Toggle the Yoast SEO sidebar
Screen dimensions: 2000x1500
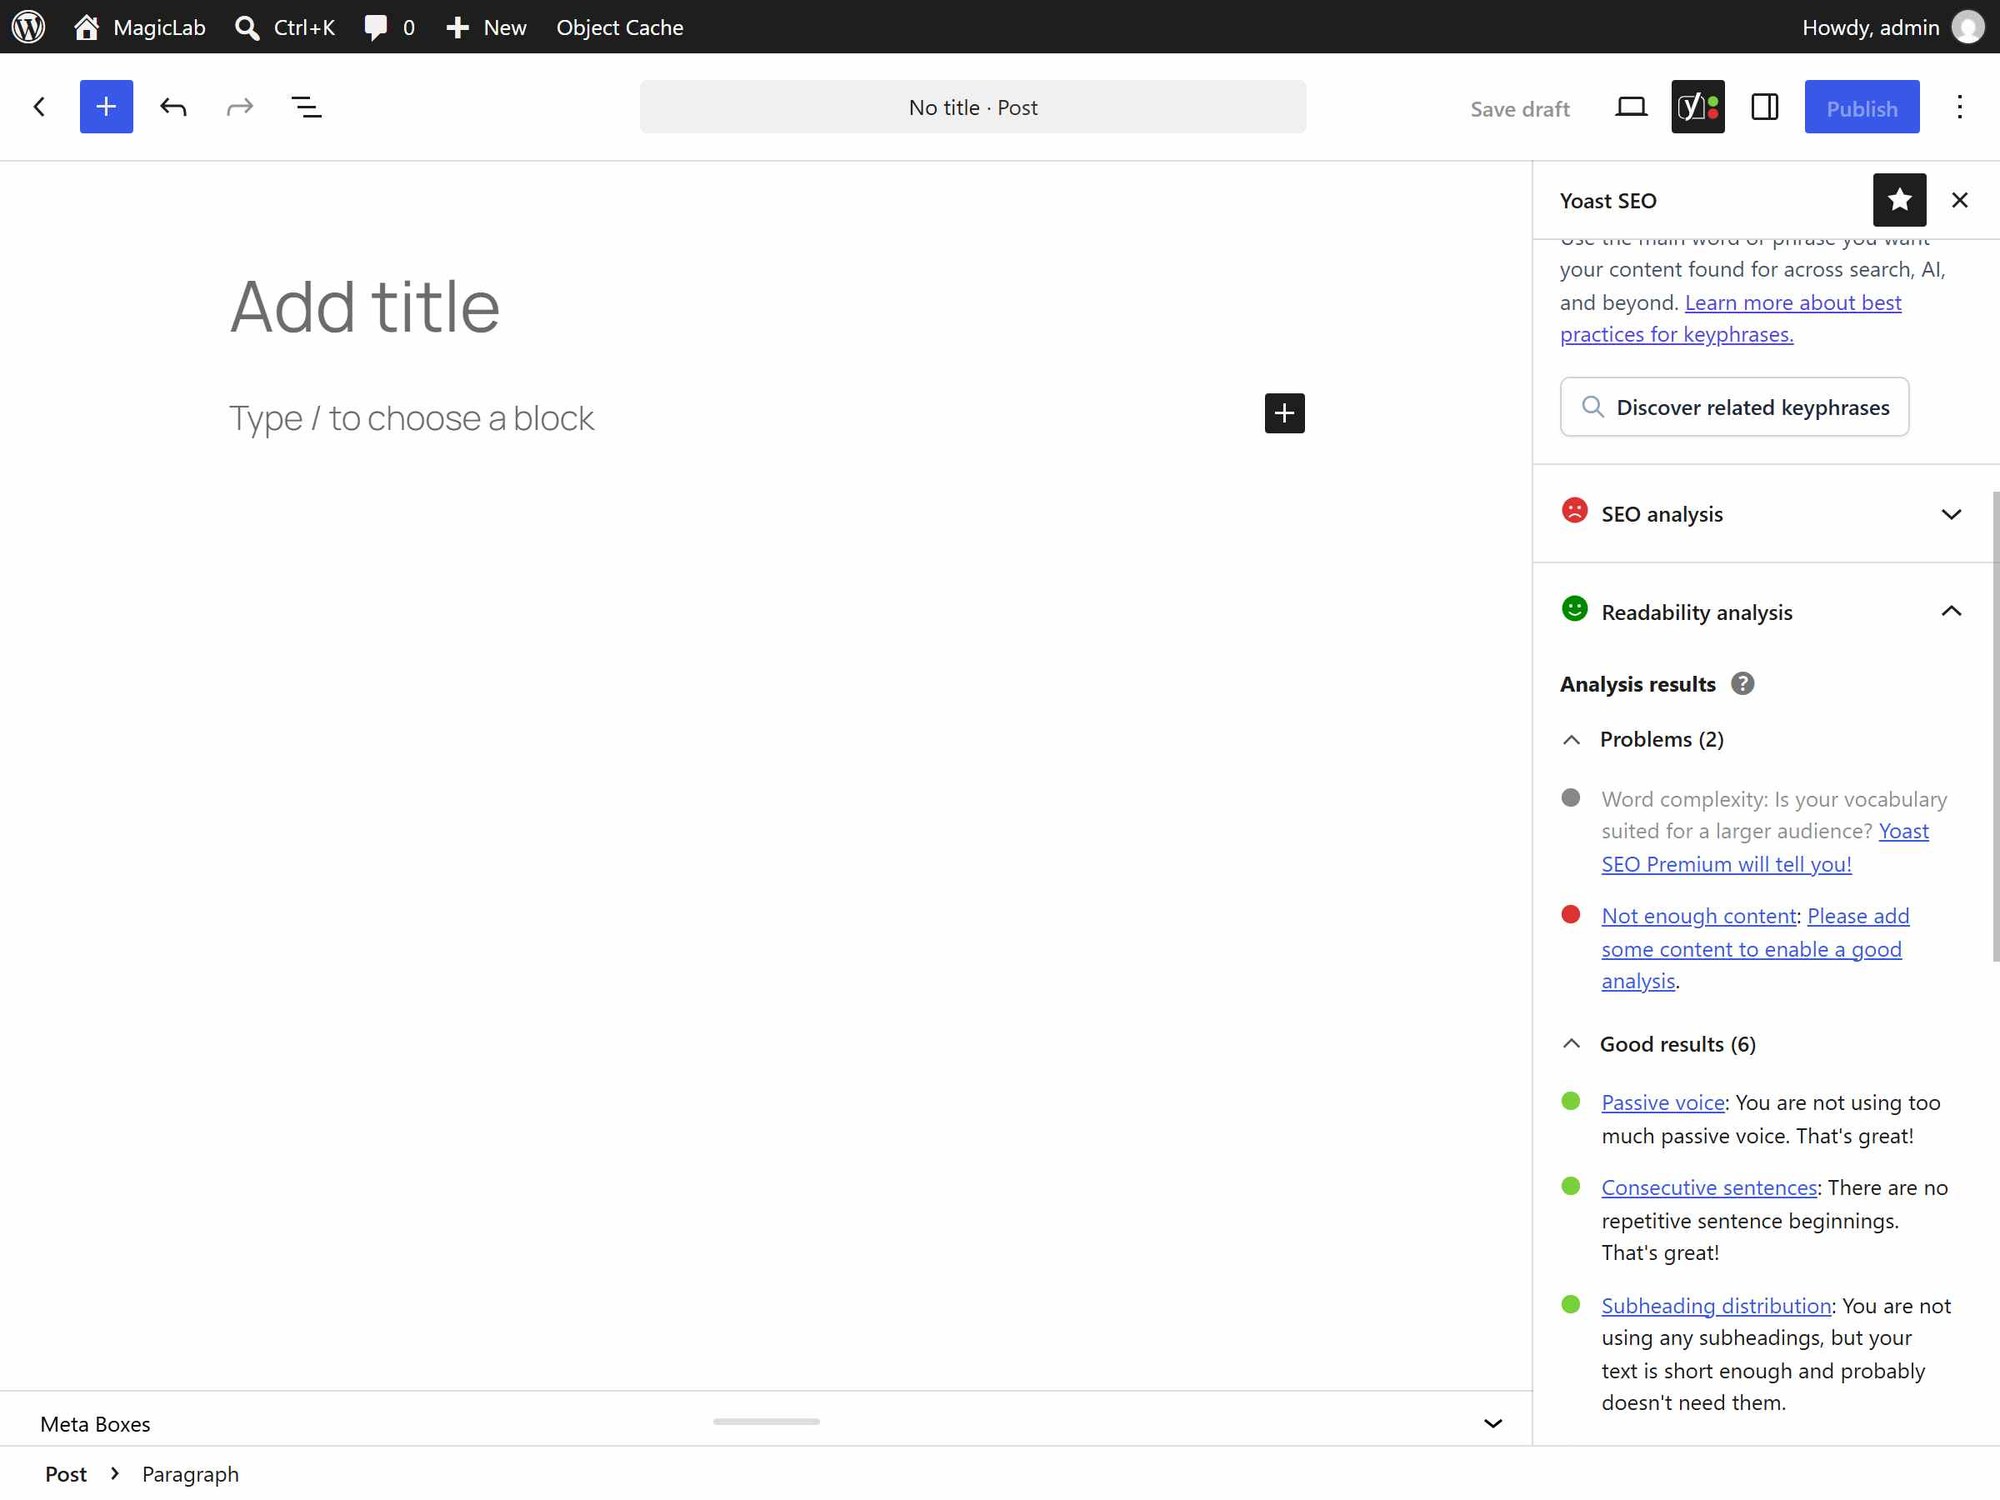pyautogui.click(x=1698, y=107)
